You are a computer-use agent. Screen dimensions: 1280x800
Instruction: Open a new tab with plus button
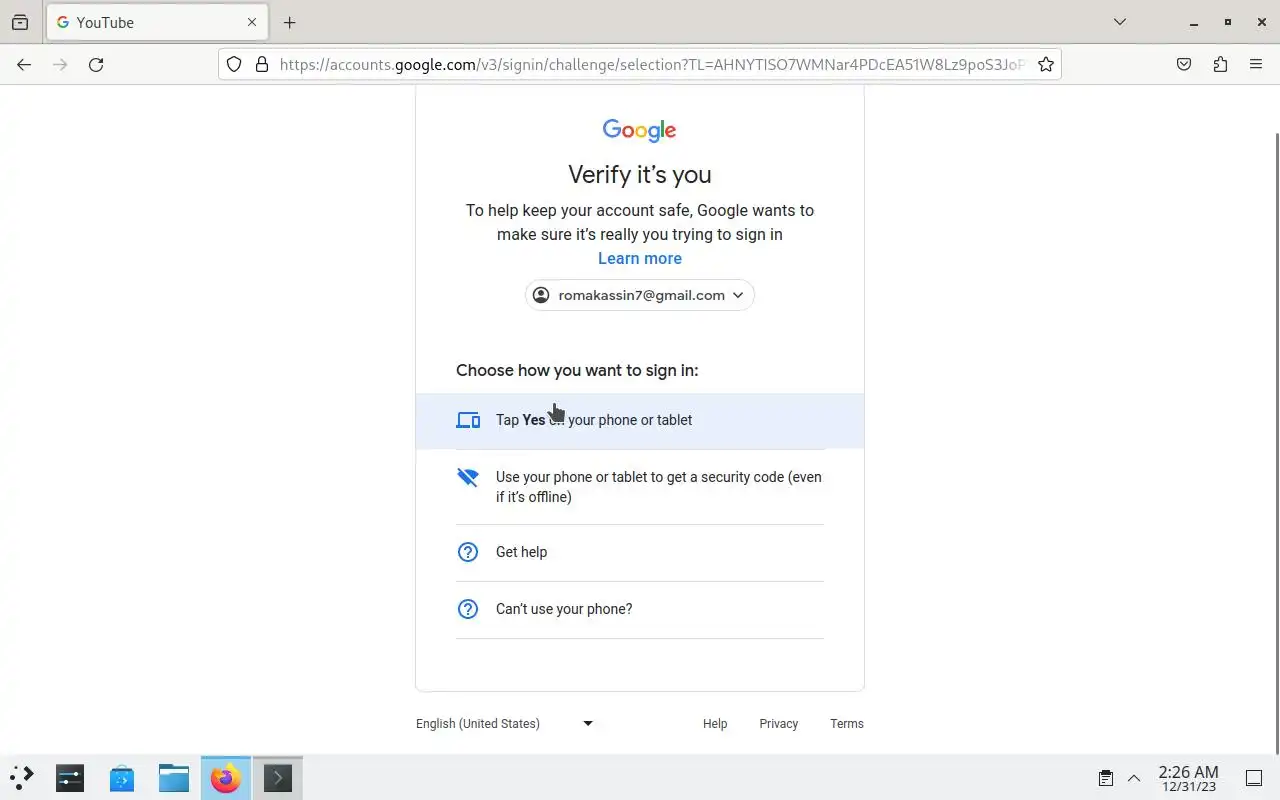289,22
